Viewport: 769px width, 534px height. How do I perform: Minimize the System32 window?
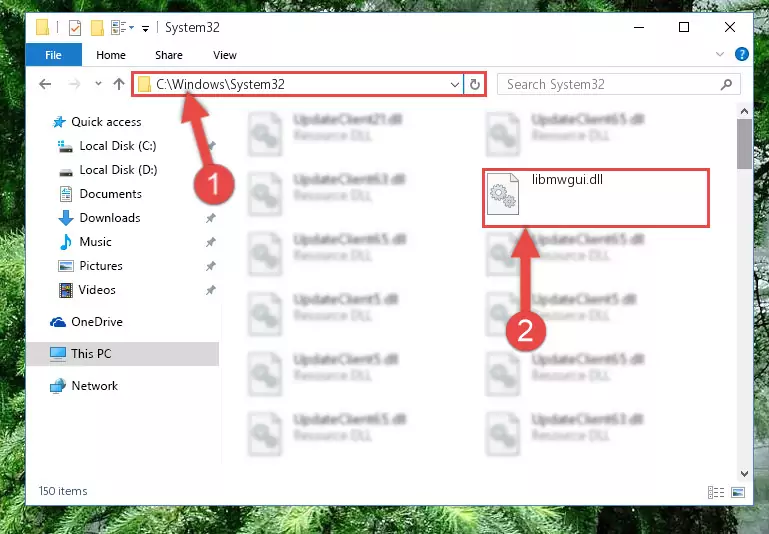point(639,27)
